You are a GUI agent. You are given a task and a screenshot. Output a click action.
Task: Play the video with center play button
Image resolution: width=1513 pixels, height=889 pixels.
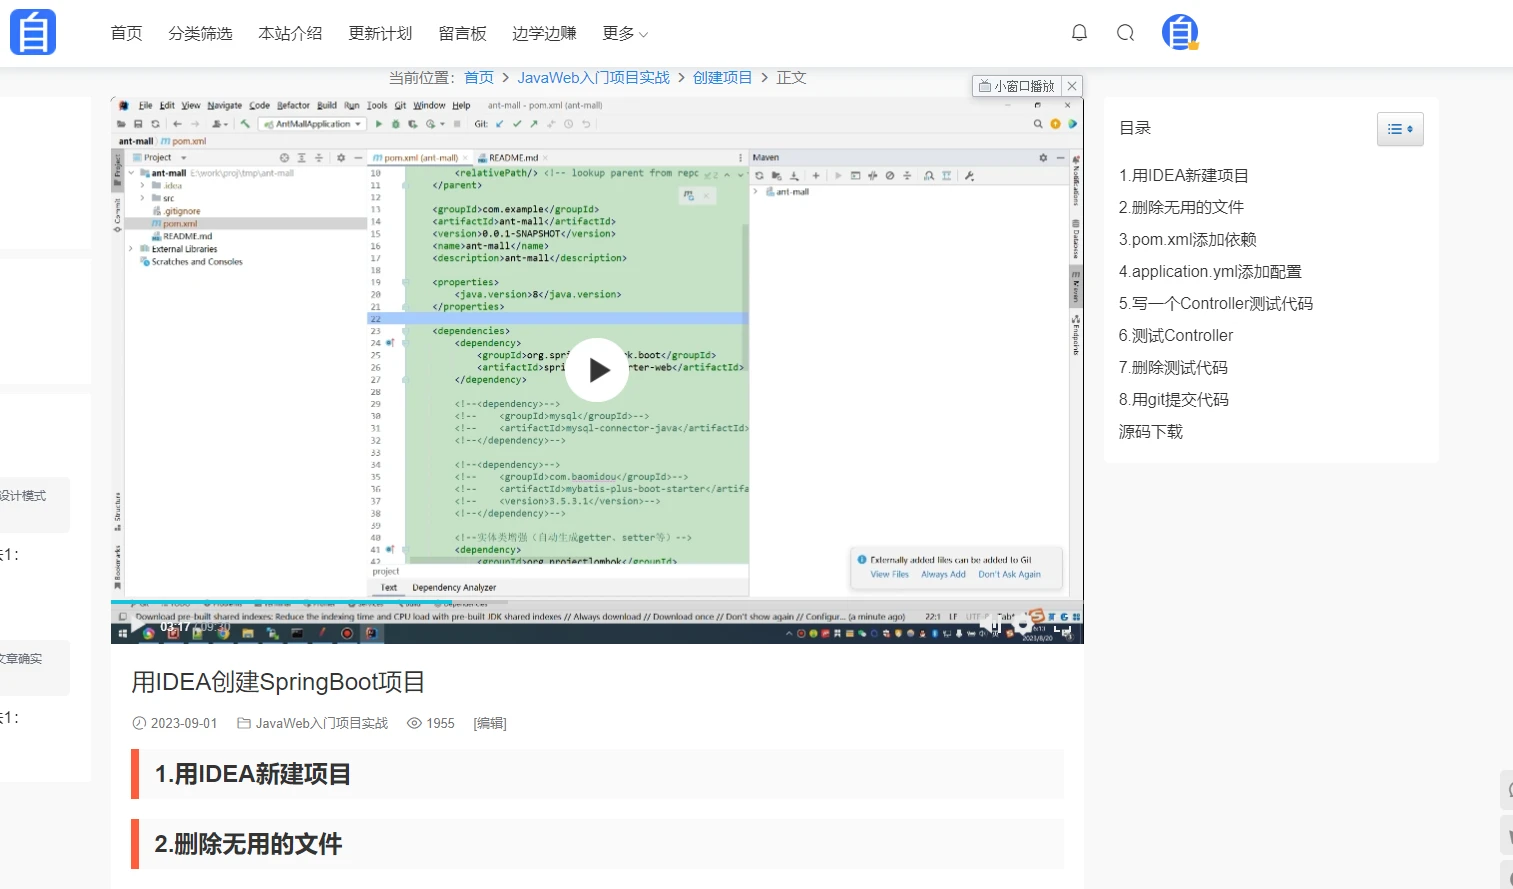tap(597, 370)
